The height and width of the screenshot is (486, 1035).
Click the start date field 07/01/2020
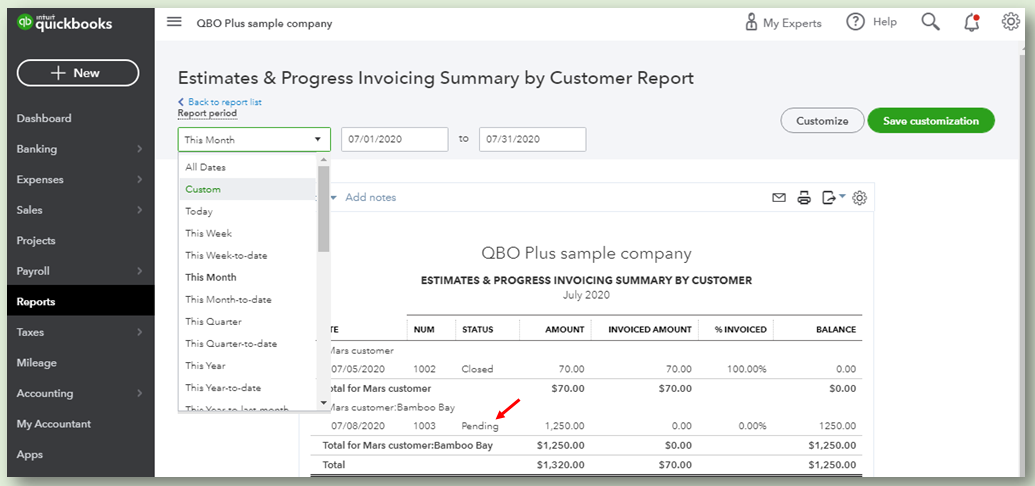394,139
